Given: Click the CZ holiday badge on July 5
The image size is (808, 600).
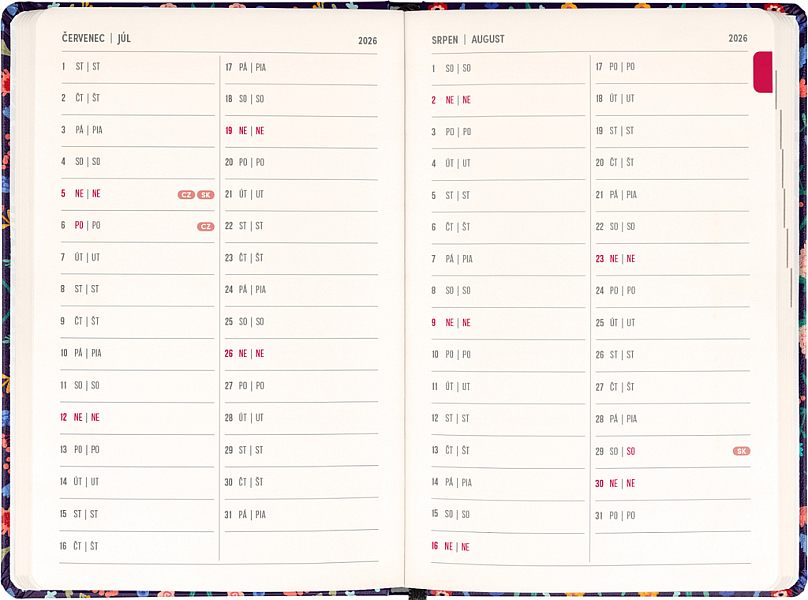Looking at the screenshot, I should pos(186,195).
